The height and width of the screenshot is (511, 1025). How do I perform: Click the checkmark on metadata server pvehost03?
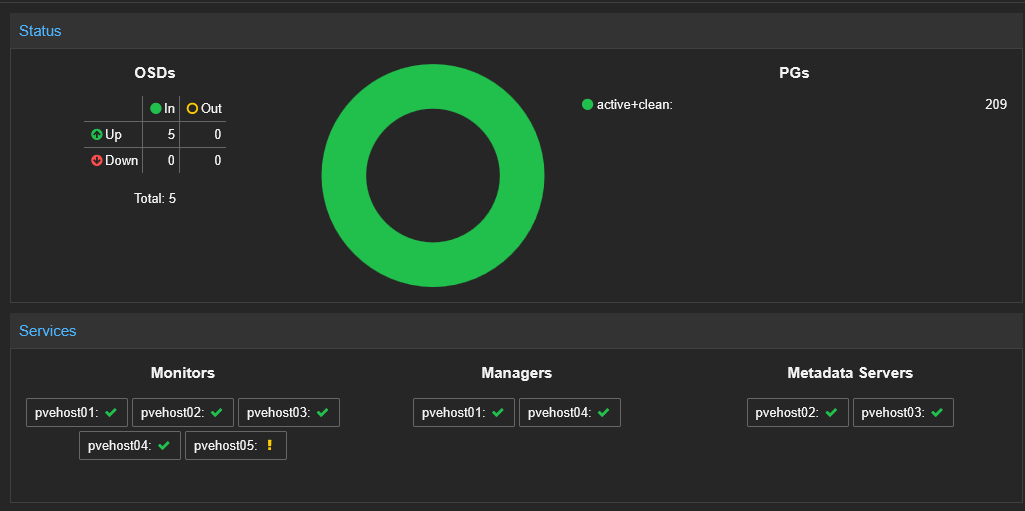(x=937, y=412)
